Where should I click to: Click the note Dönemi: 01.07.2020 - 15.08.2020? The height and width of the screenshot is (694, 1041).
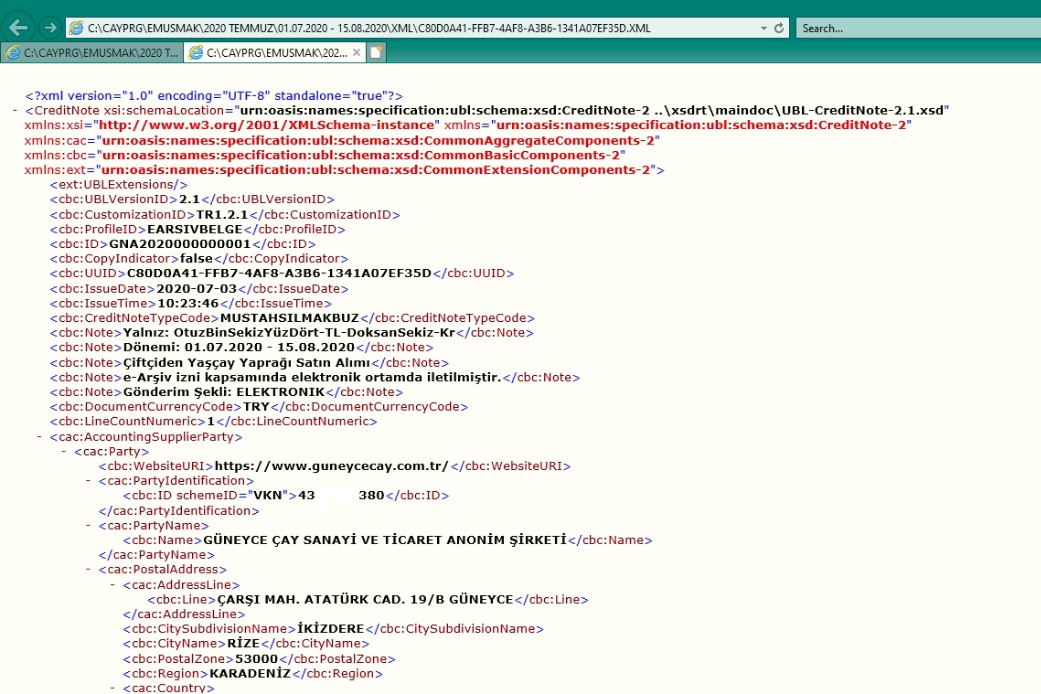(238, 347)
